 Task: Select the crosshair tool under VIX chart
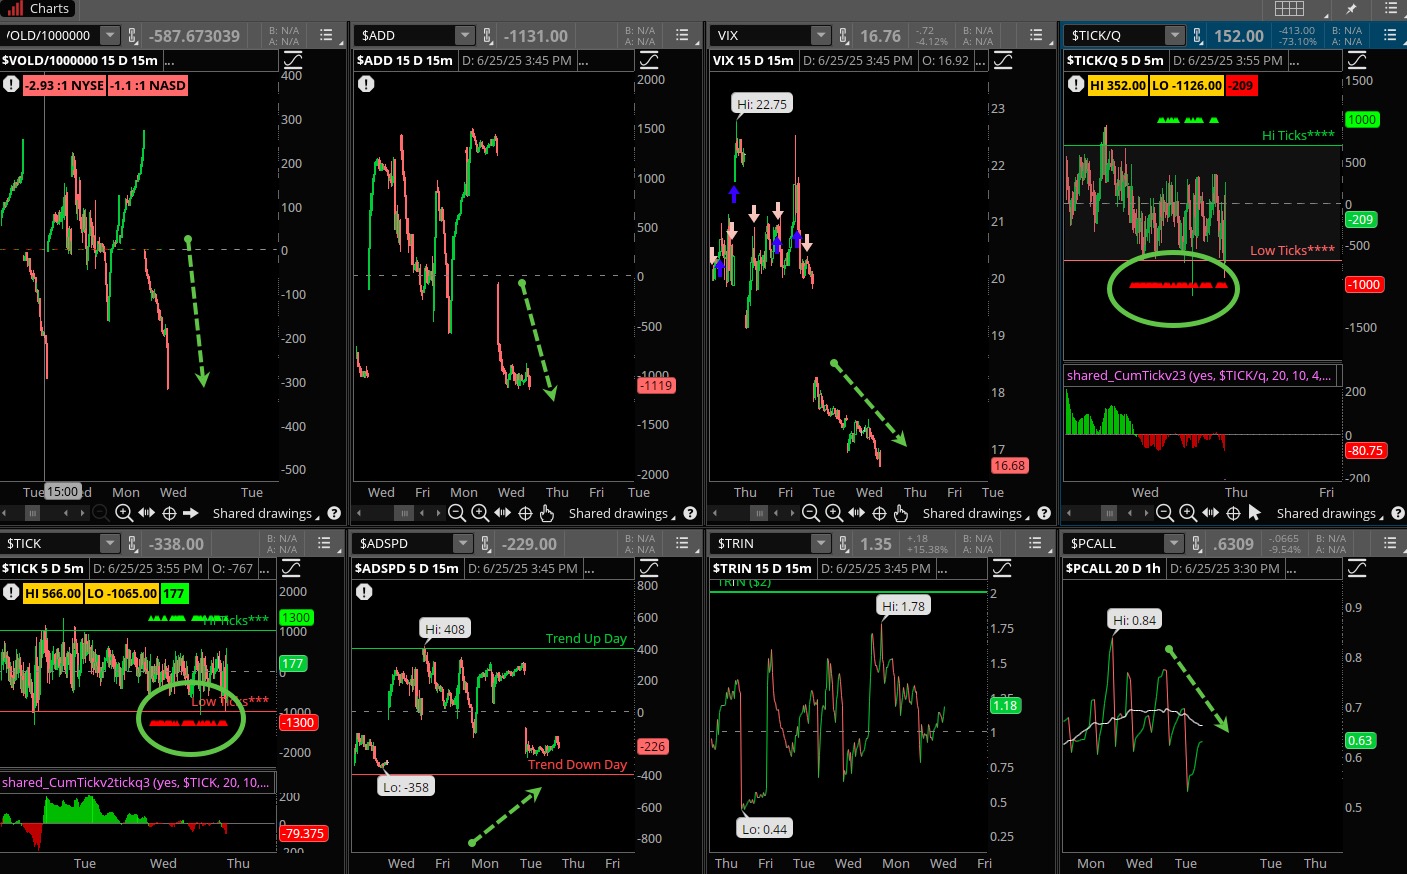[x=879, y=513]
